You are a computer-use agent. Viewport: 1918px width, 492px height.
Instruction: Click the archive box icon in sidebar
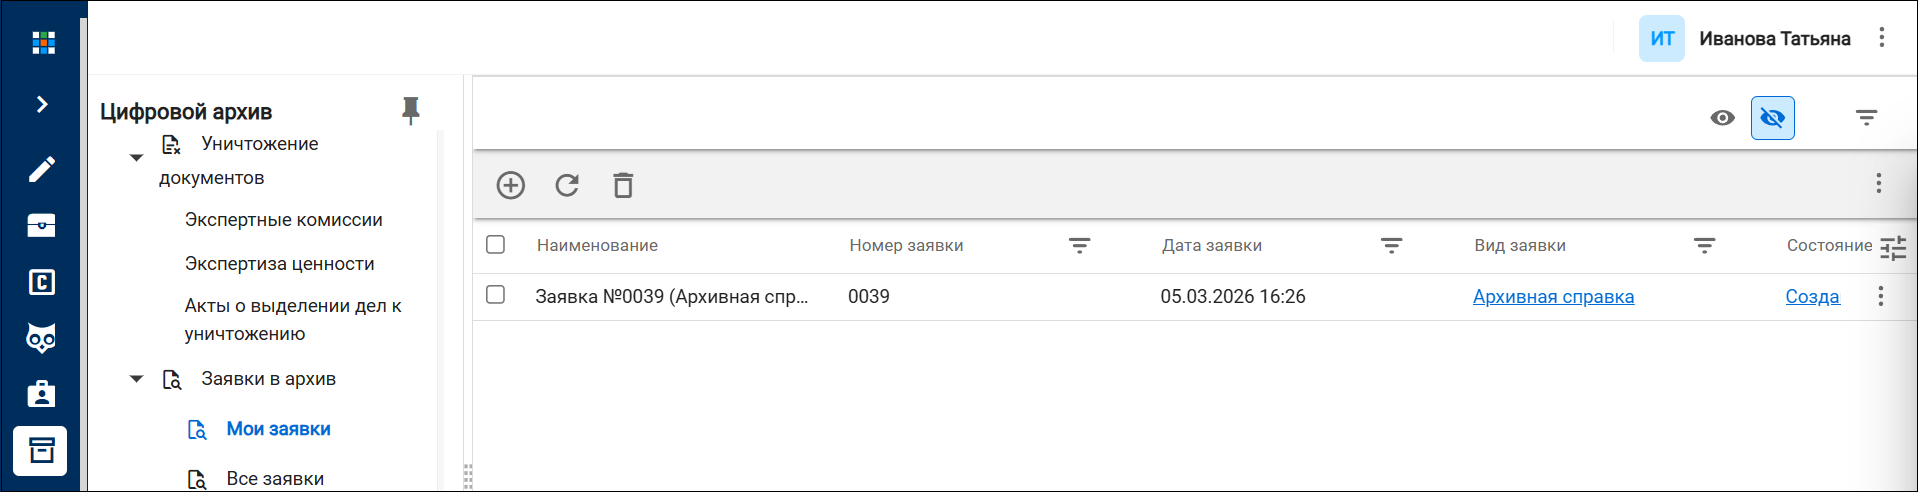click(41, 450)
